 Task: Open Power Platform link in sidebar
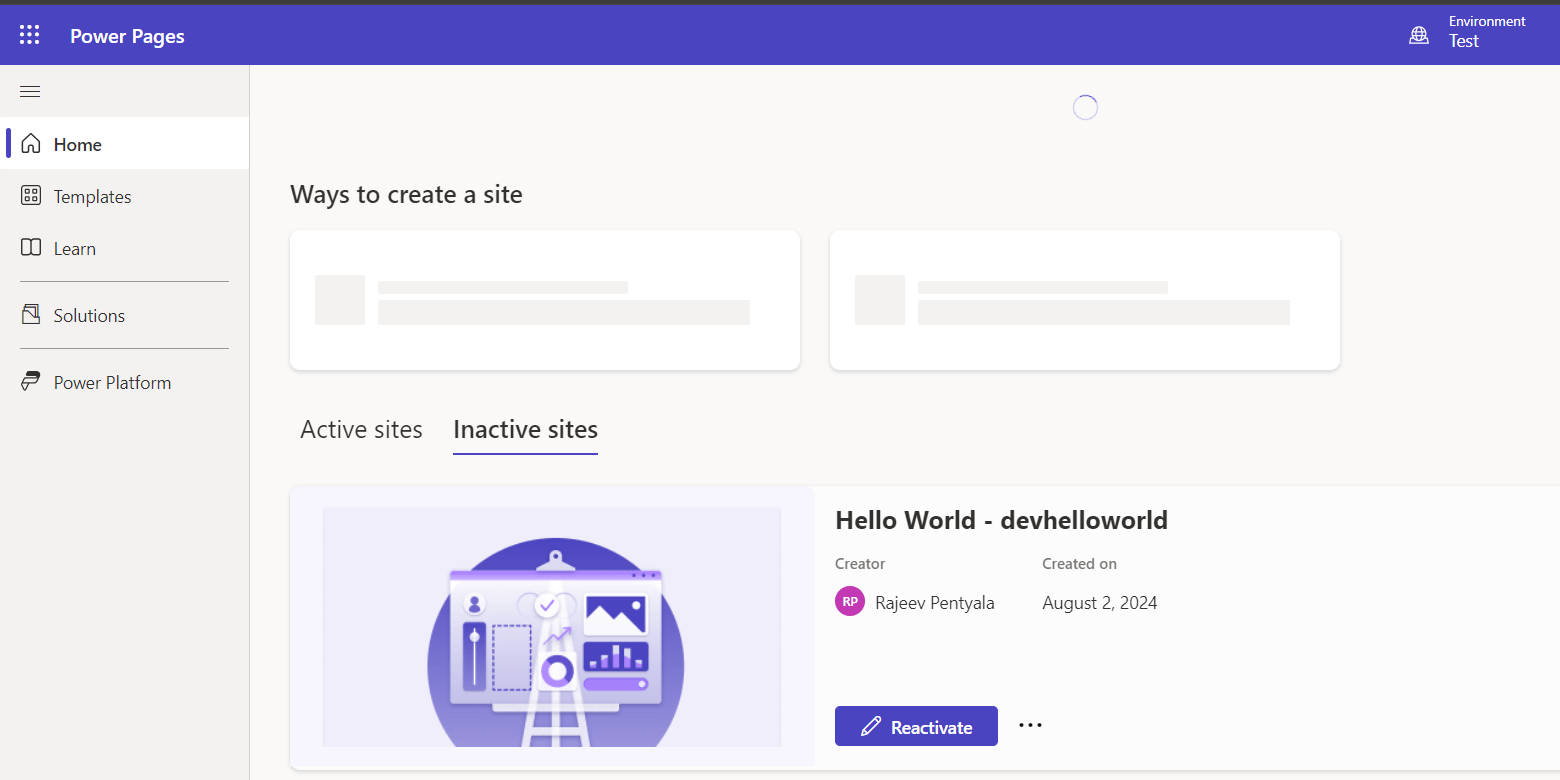click(x=125, y=382)
